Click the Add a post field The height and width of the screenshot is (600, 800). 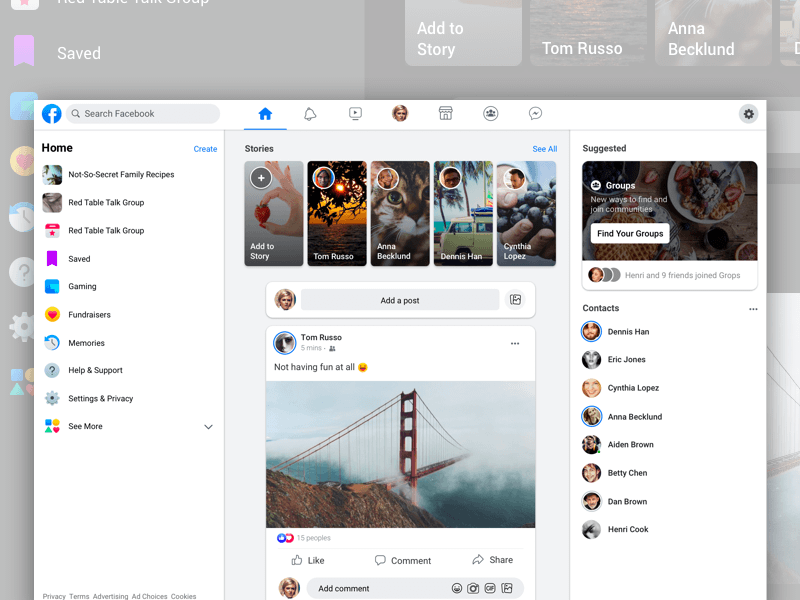point(400,300)
